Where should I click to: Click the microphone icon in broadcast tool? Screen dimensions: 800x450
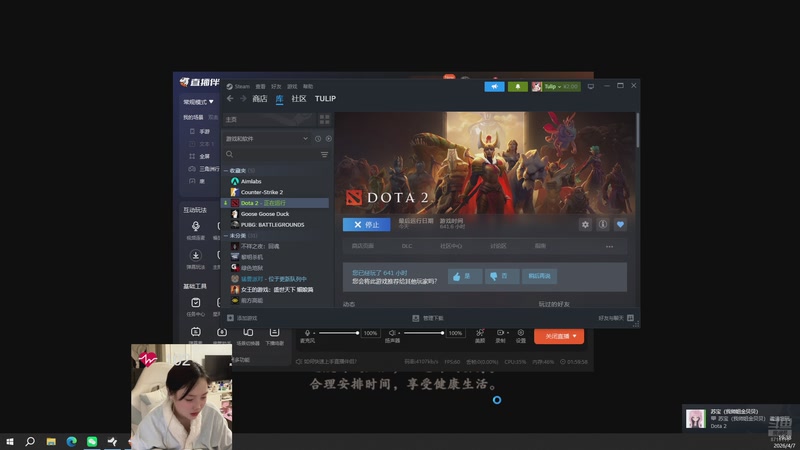click(307, 333)
